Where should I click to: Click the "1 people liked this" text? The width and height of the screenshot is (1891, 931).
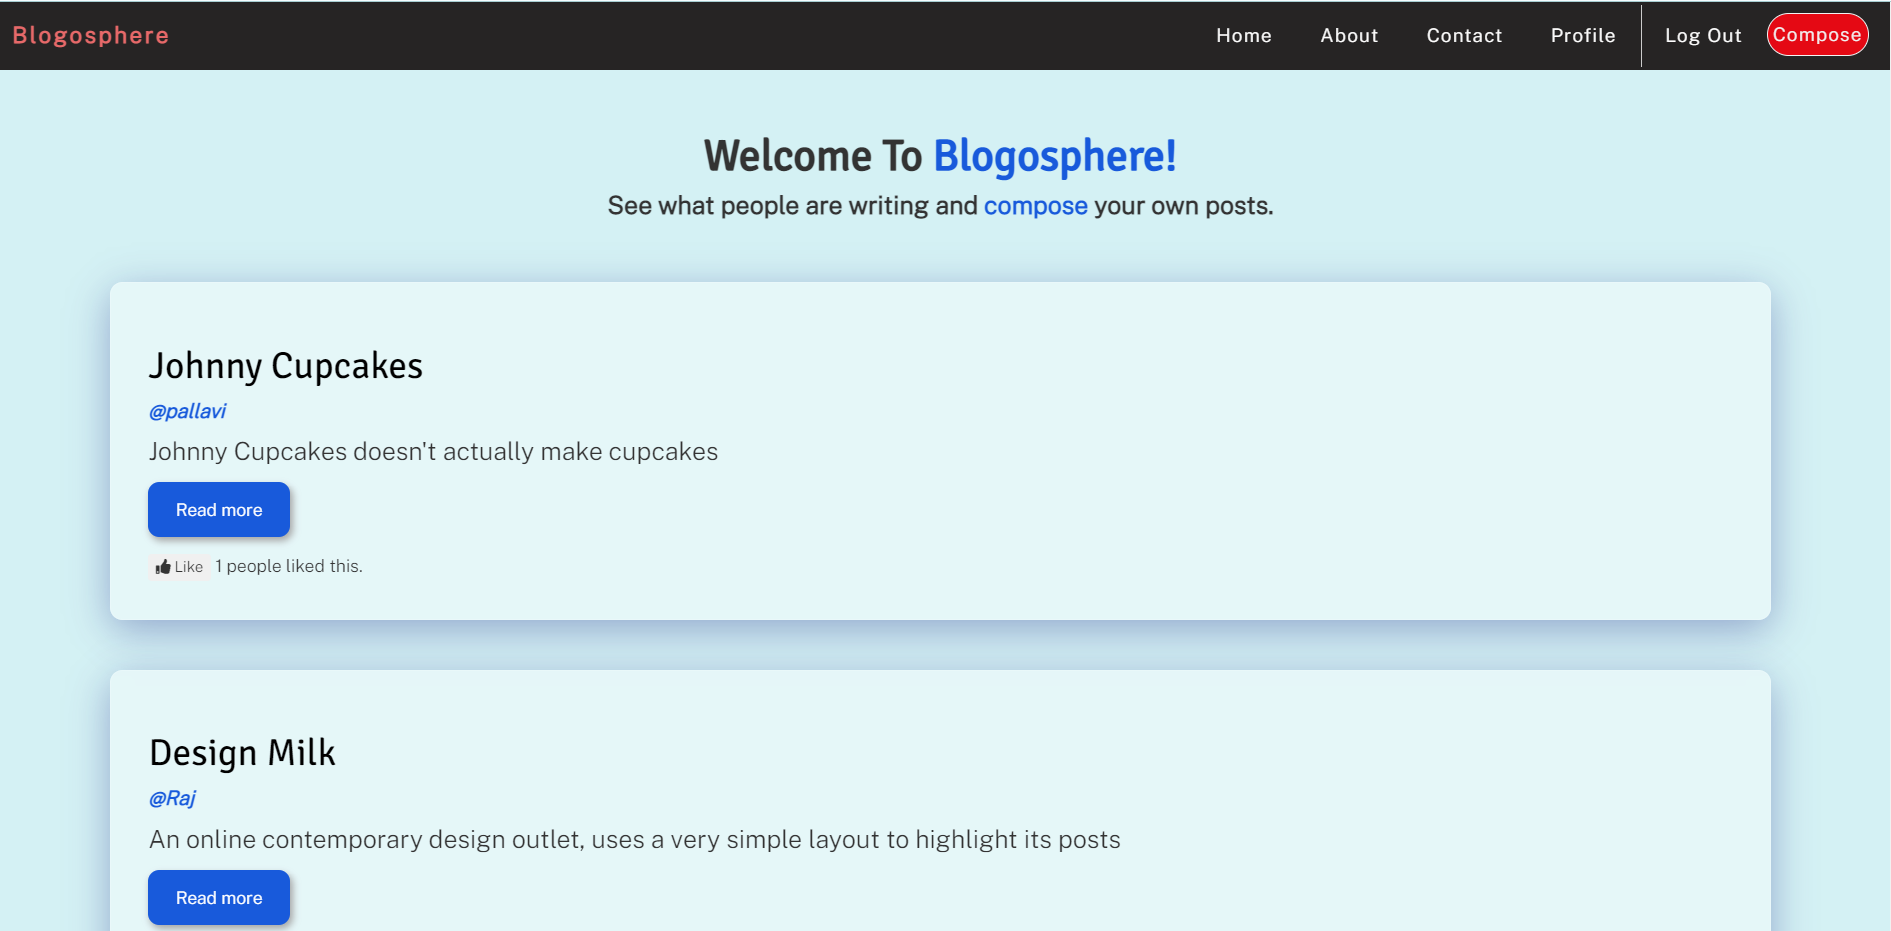coord(289,566)
